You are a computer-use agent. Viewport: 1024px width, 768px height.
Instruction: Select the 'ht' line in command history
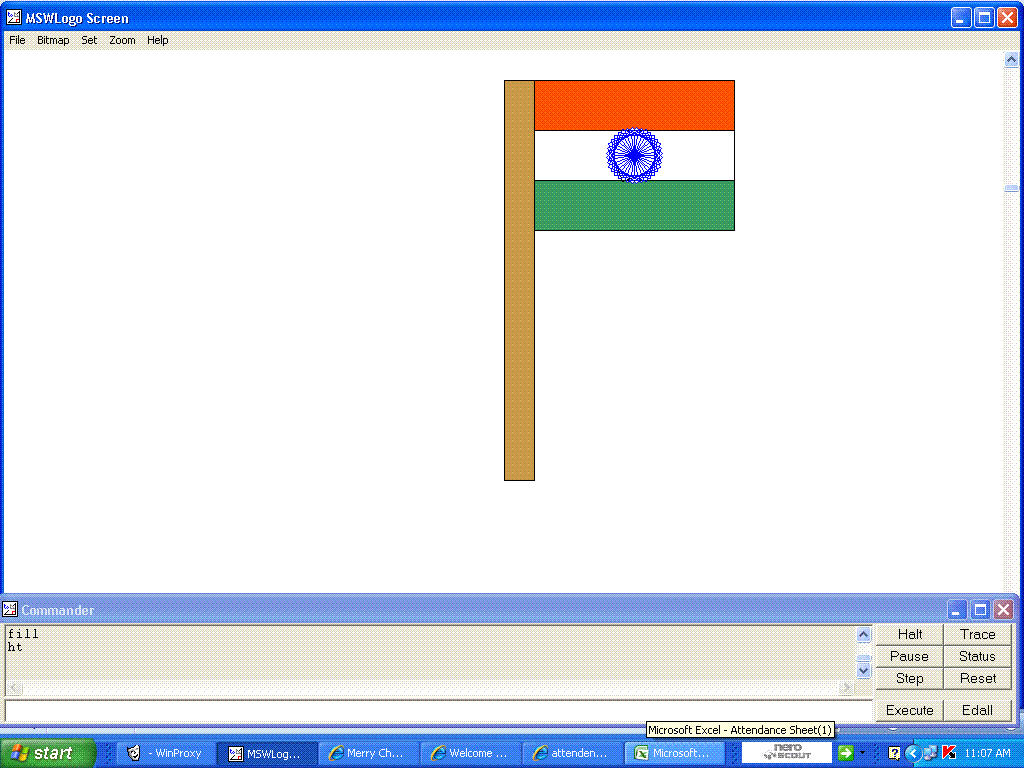click(x=15, y=647)
